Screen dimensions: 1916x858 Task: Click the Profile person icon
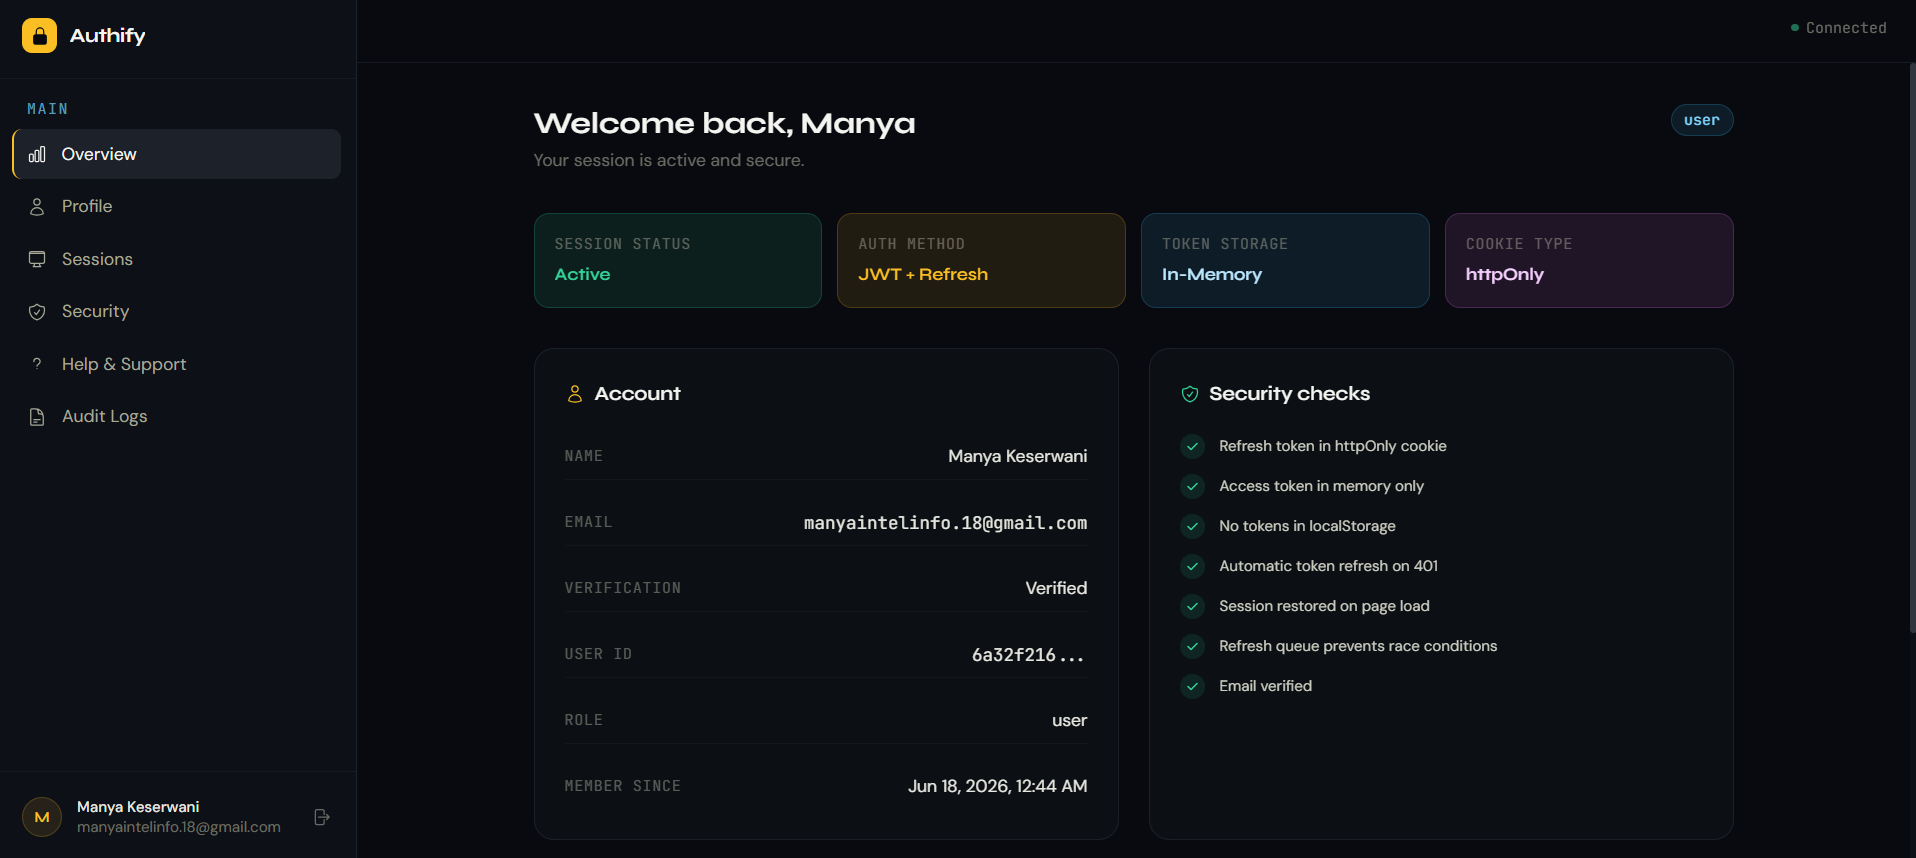37,207
